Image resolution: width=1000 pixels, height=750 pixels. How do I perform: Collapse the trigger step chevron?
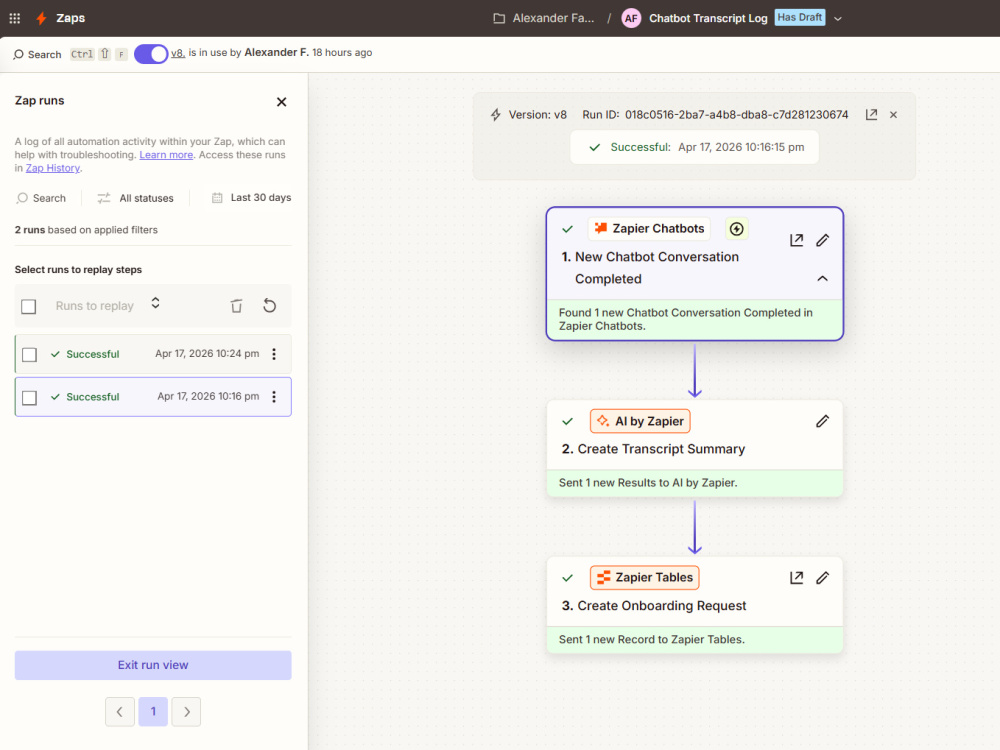click(x=823, y=279)
